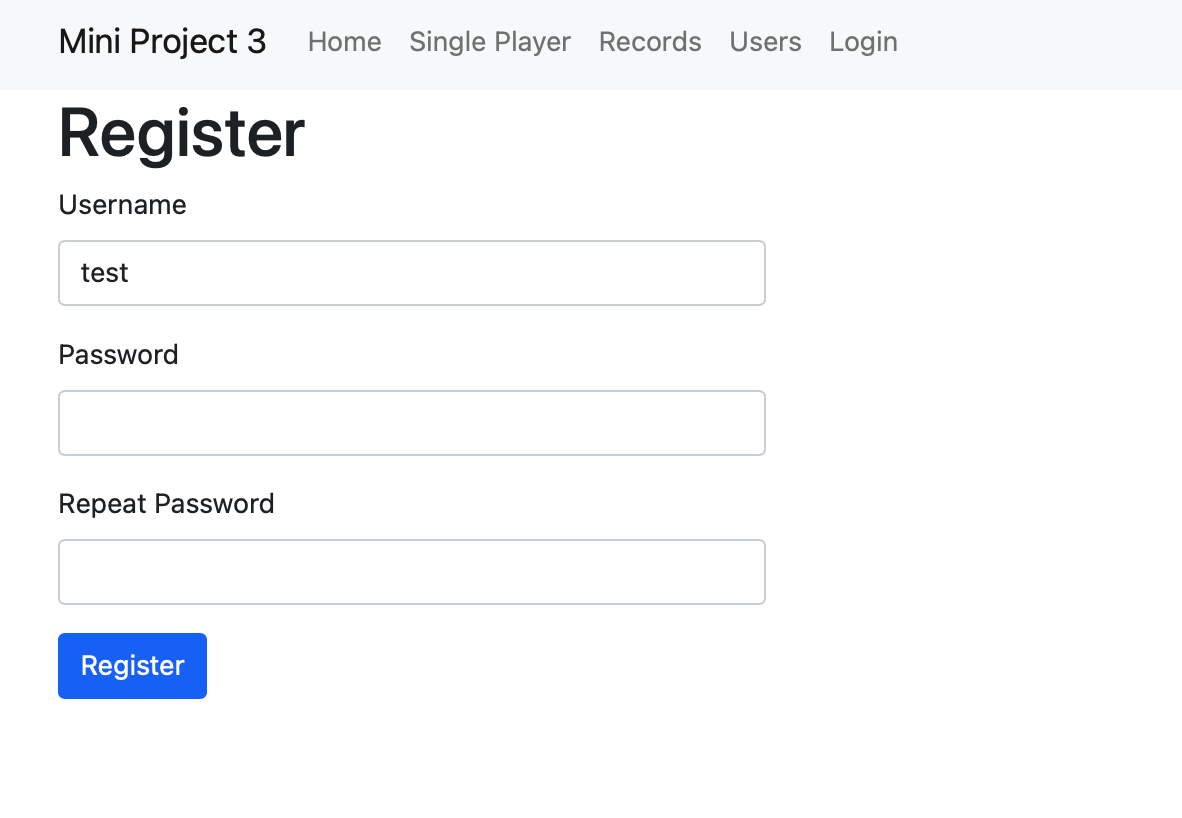This screenshot has height=818, width=1182.
Task: Select Login in the navbar
Action: (x=863, y=41)
